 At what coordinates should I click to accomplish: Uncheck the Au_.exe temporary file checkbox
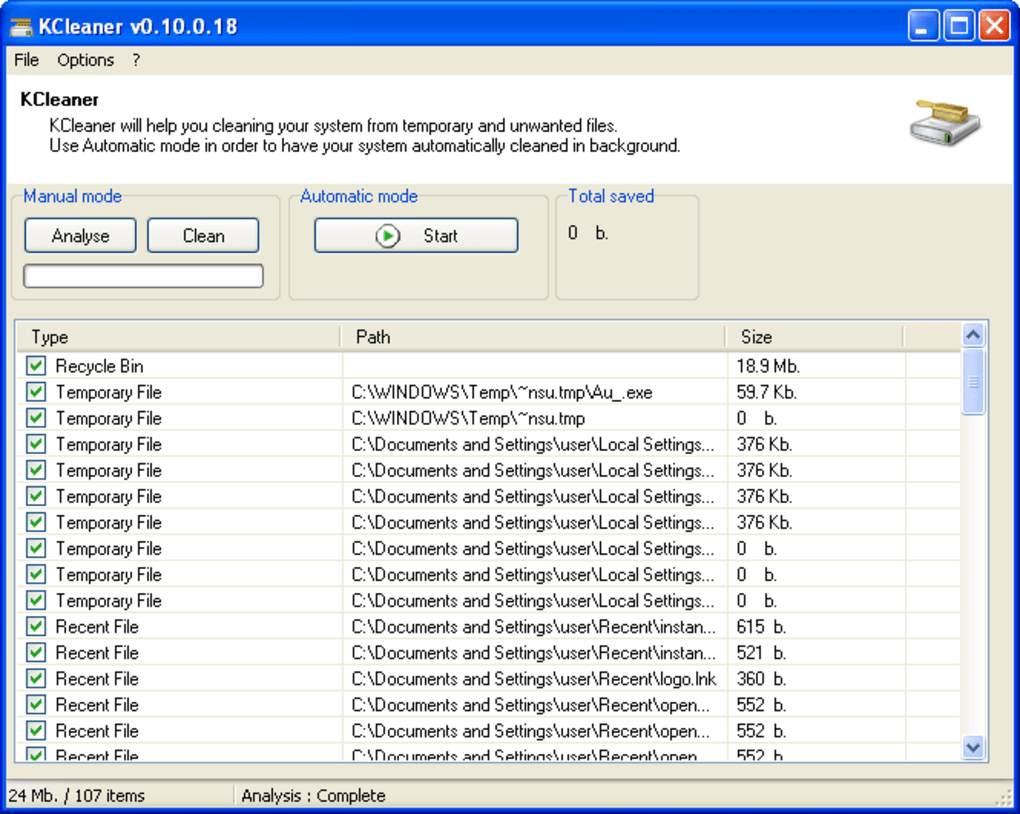pyautogui.click(x=36, y=392)
